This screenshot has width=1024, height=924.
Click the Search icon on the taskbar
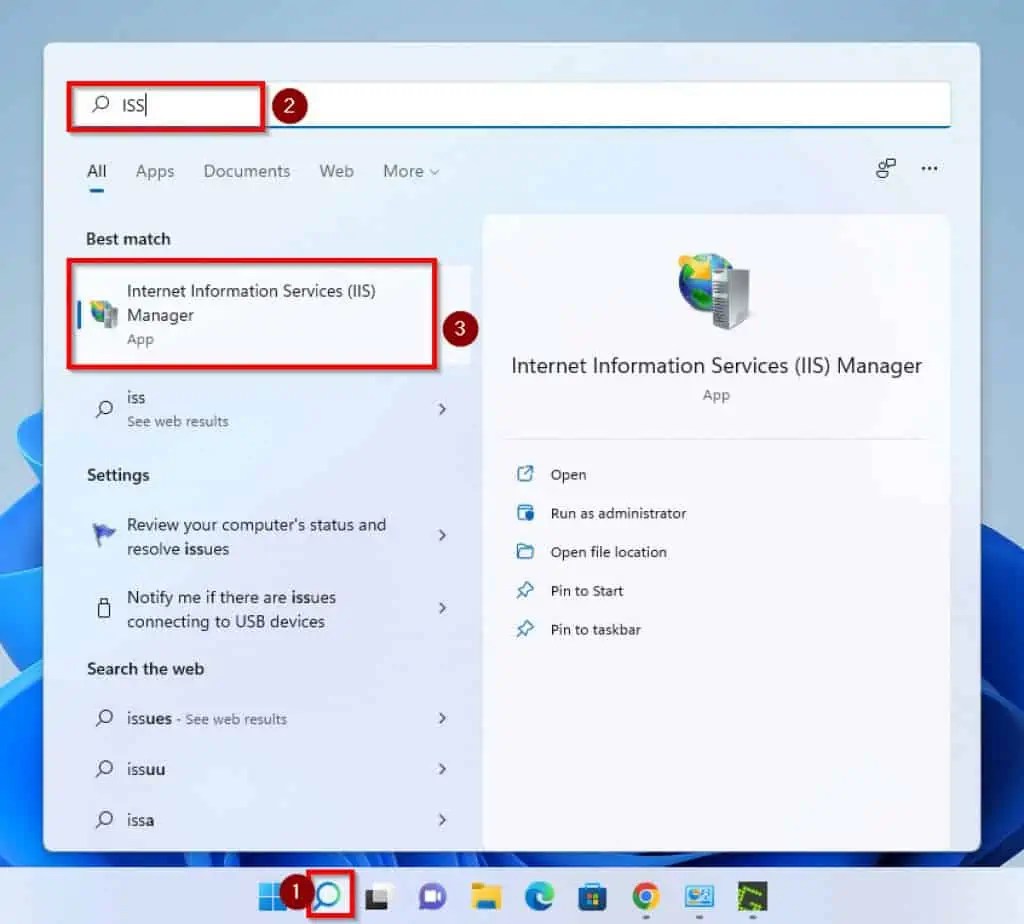tap(330, 897)
